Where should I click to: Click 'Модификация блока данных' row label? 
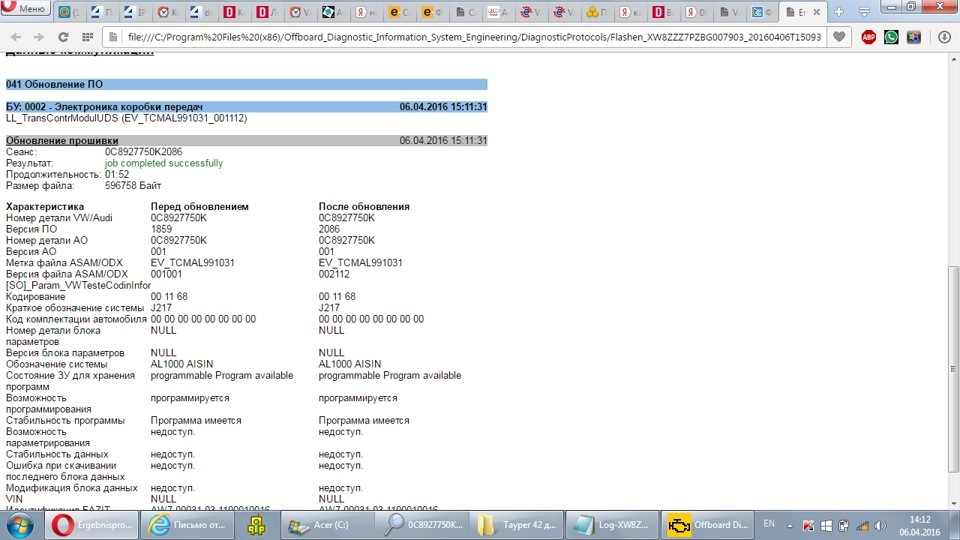point(72,488)
